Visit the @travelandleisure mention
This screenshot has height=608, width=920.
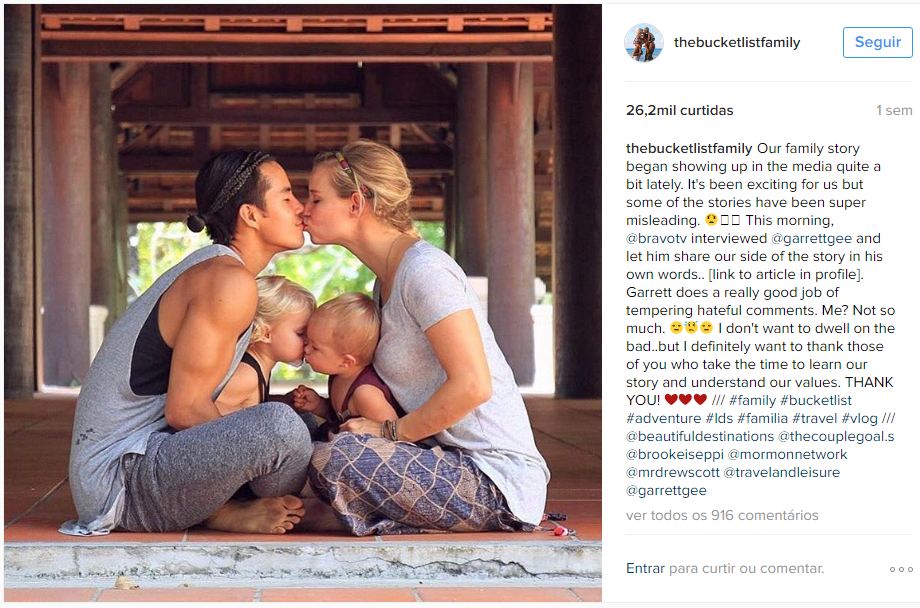coord(782,472)
